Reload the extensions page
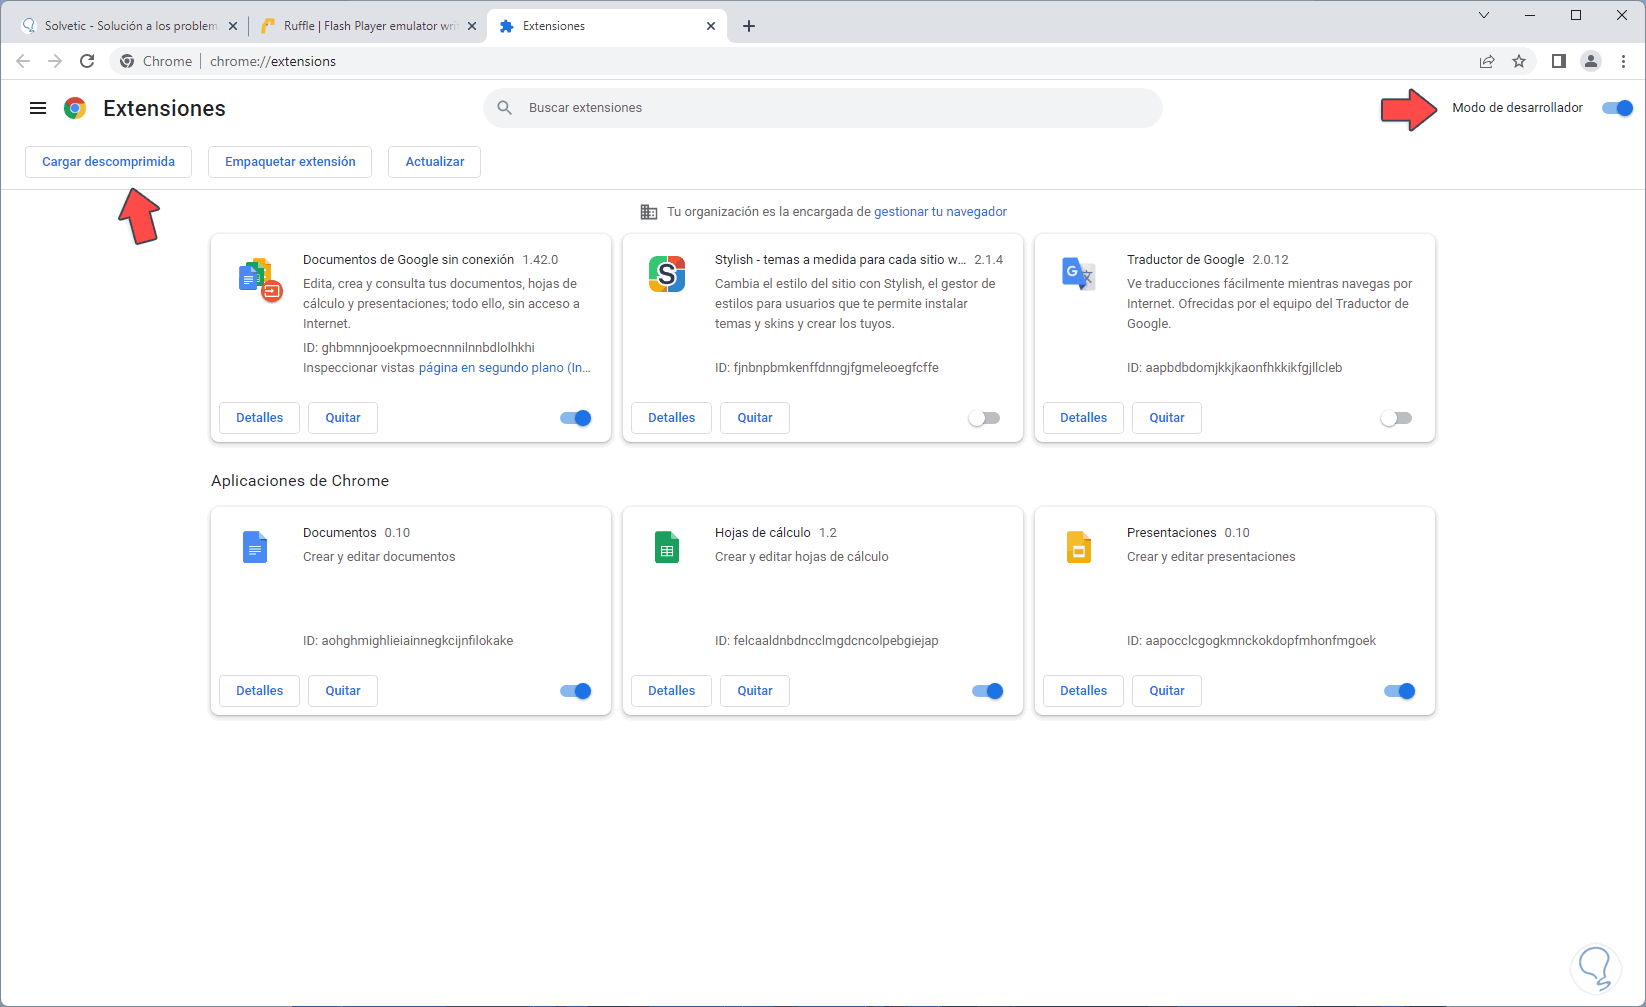 tap(87, 61)
